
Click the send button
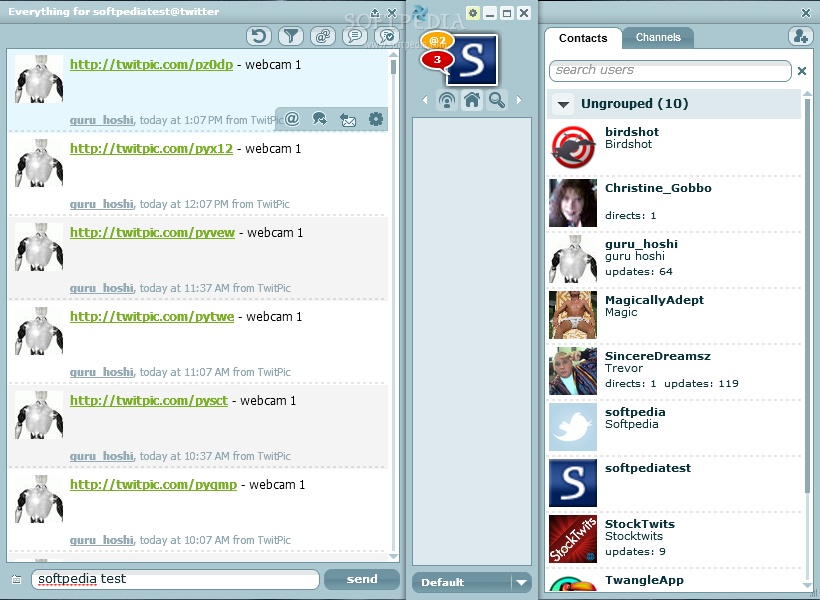[362, 579]
